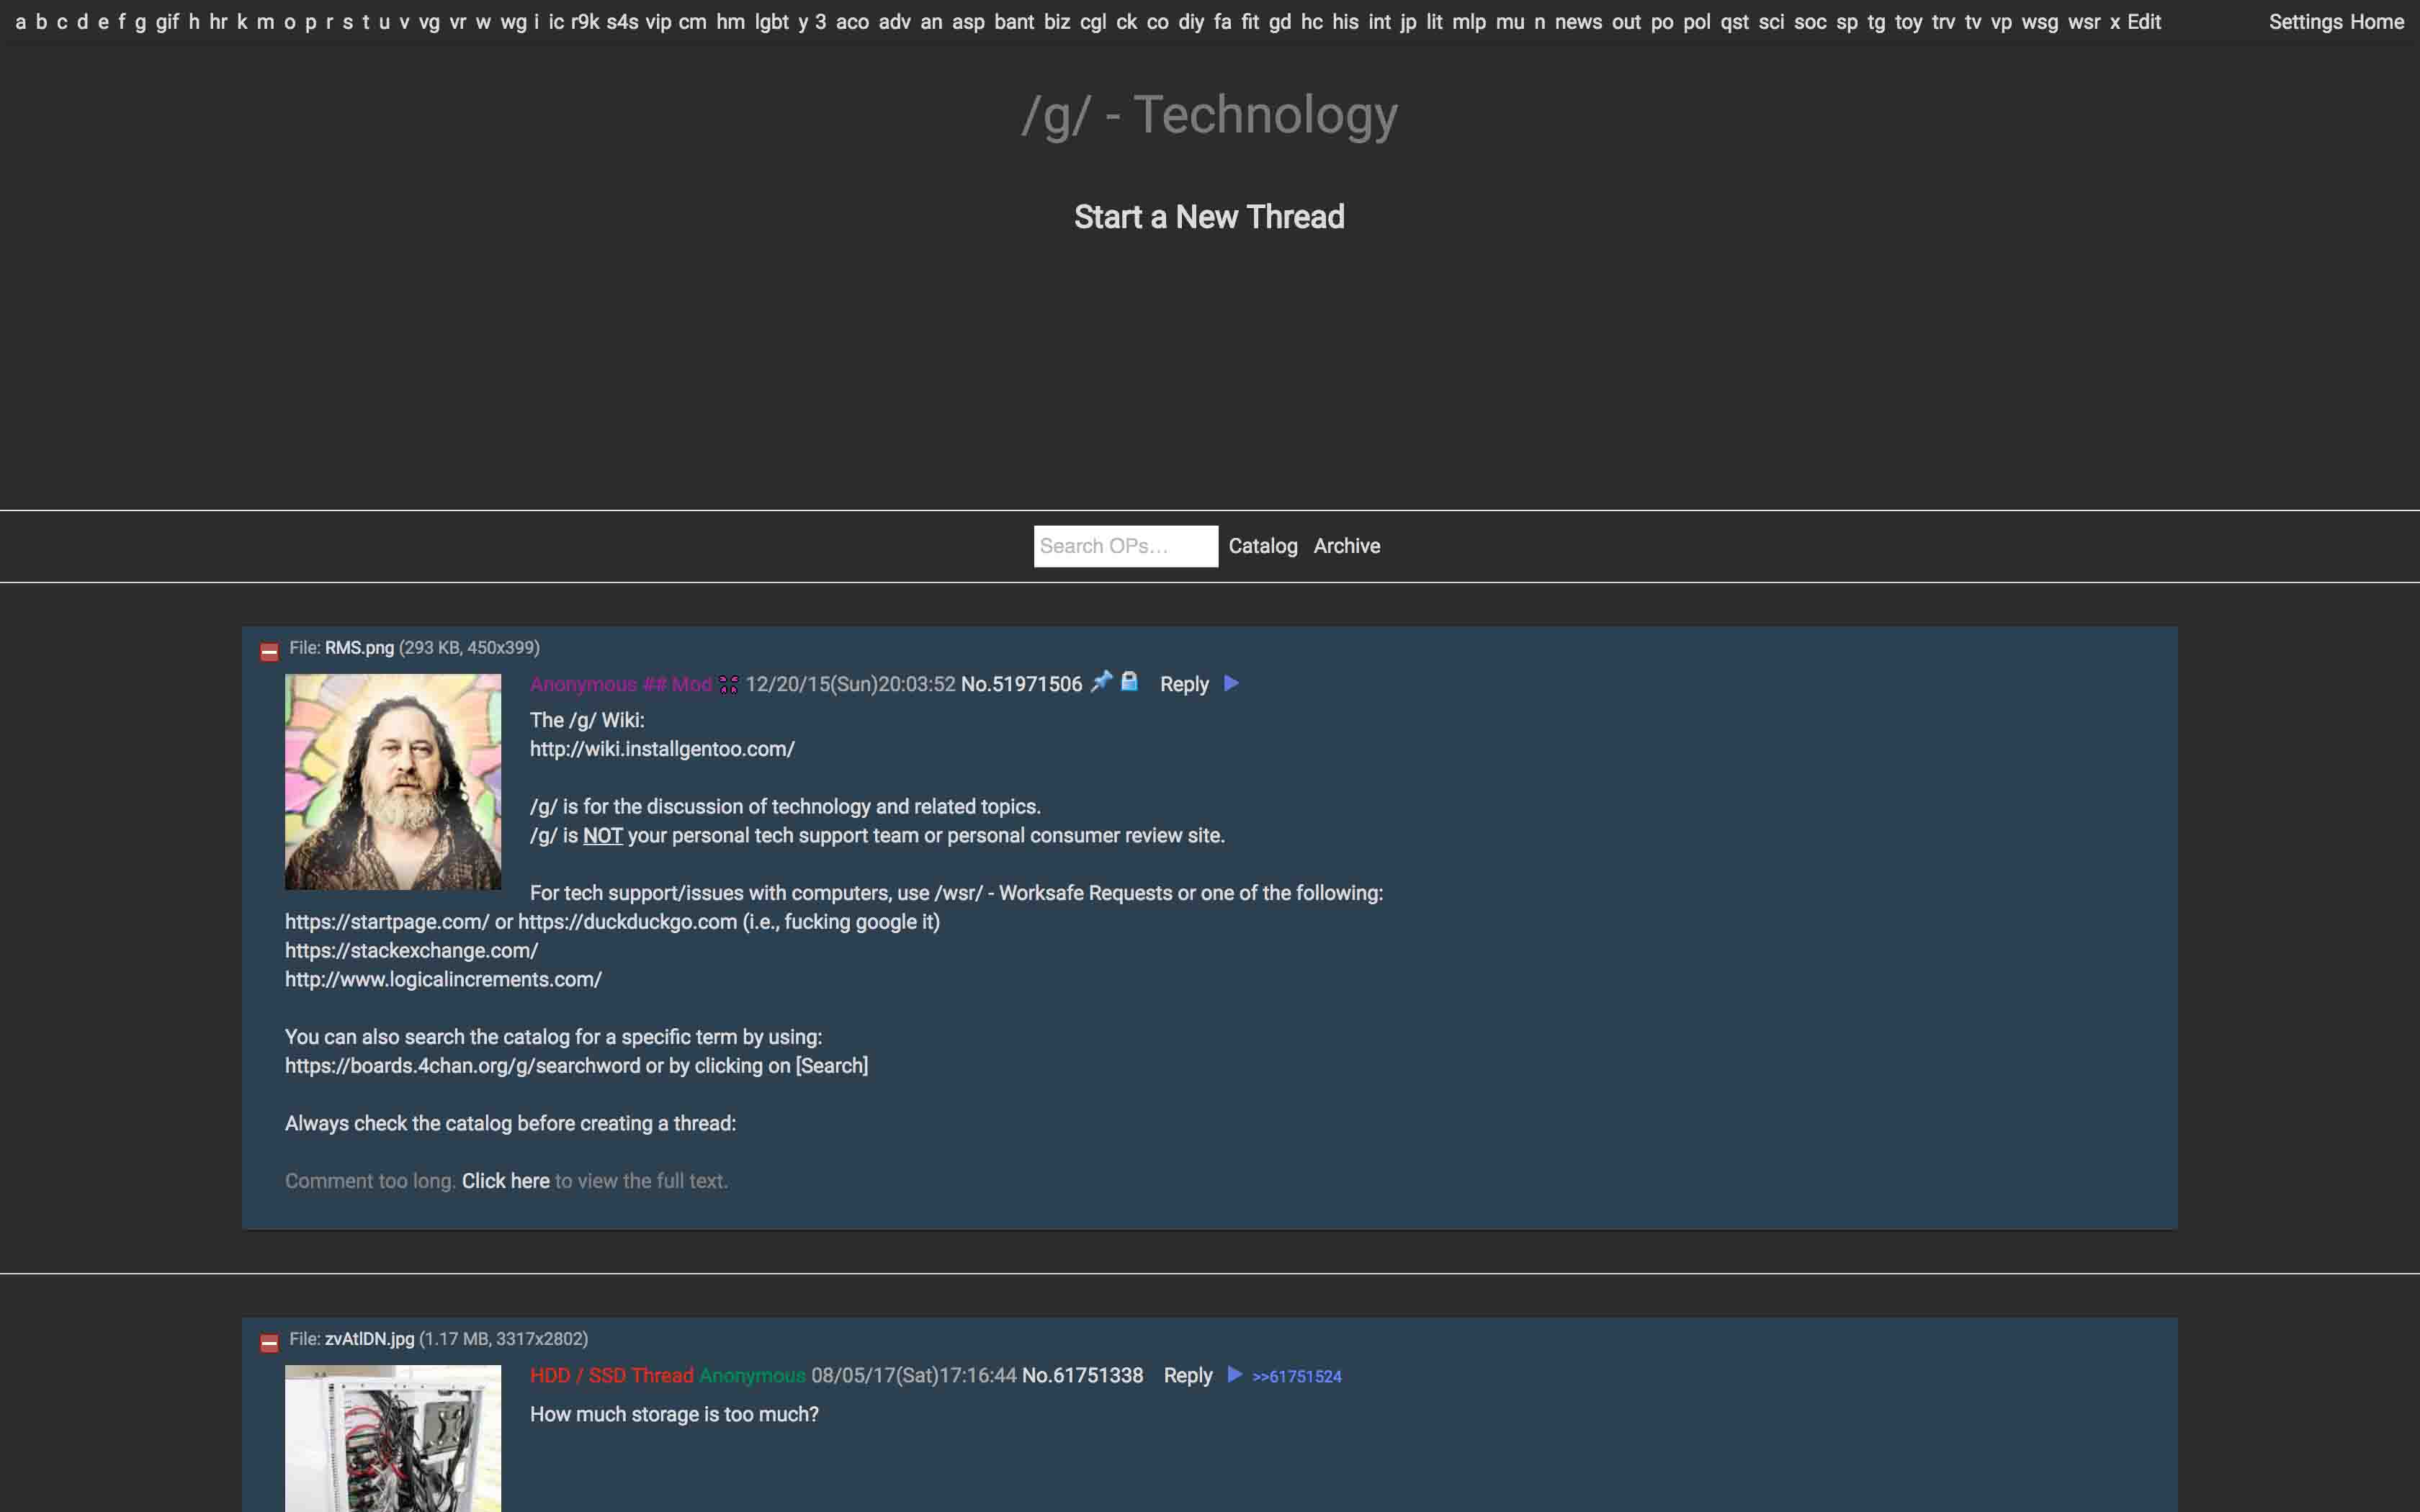Open the backlink >>61751524
Image resolution: width=2420 pixels, height=1512 pixels.
(1297, 1377)
